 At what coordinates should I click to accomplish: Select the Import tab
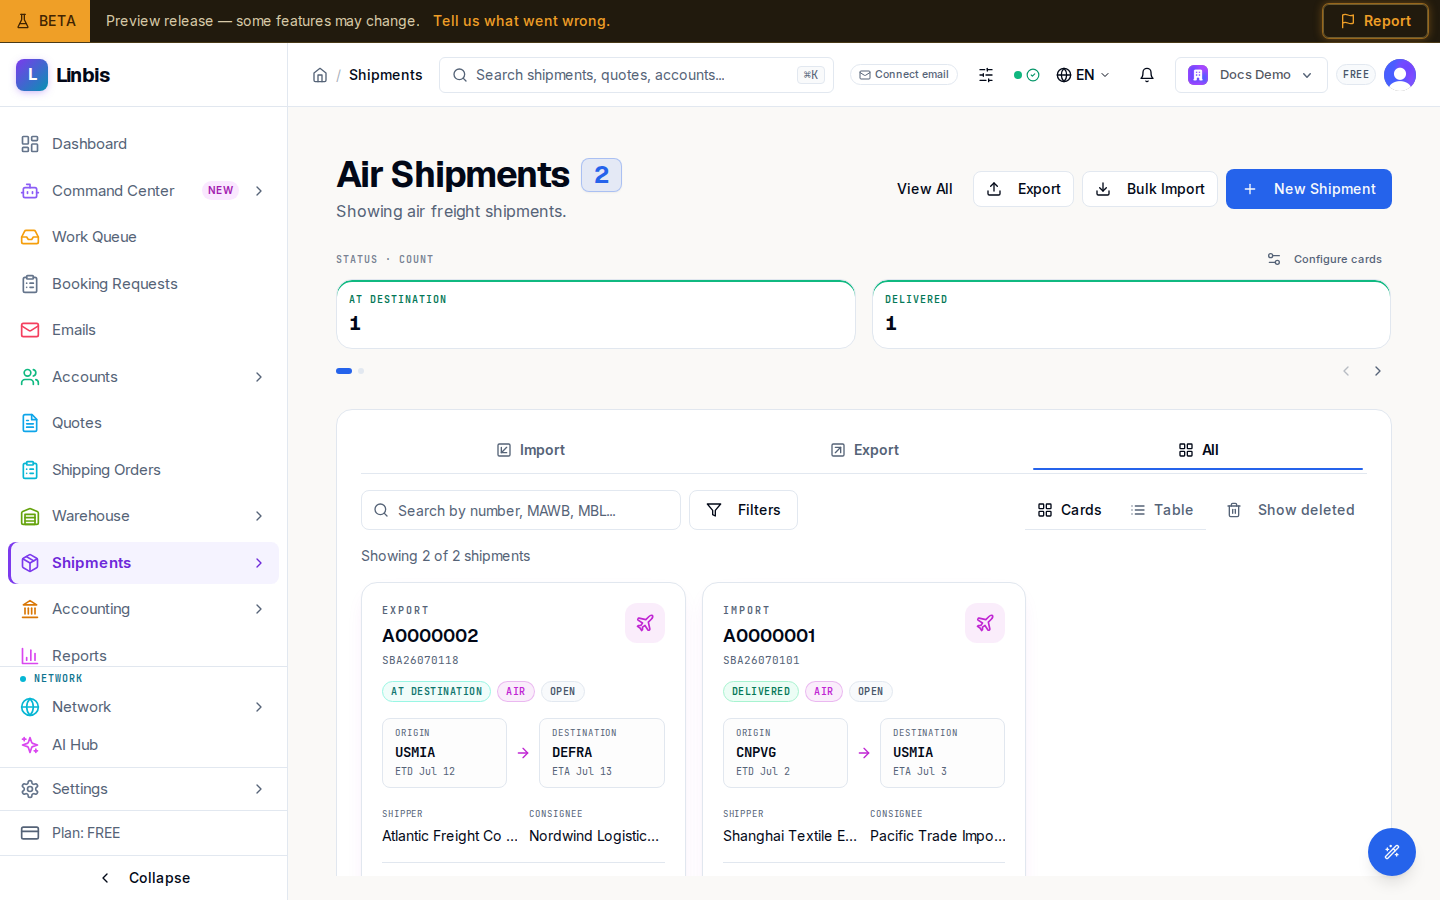coord(530,450)
